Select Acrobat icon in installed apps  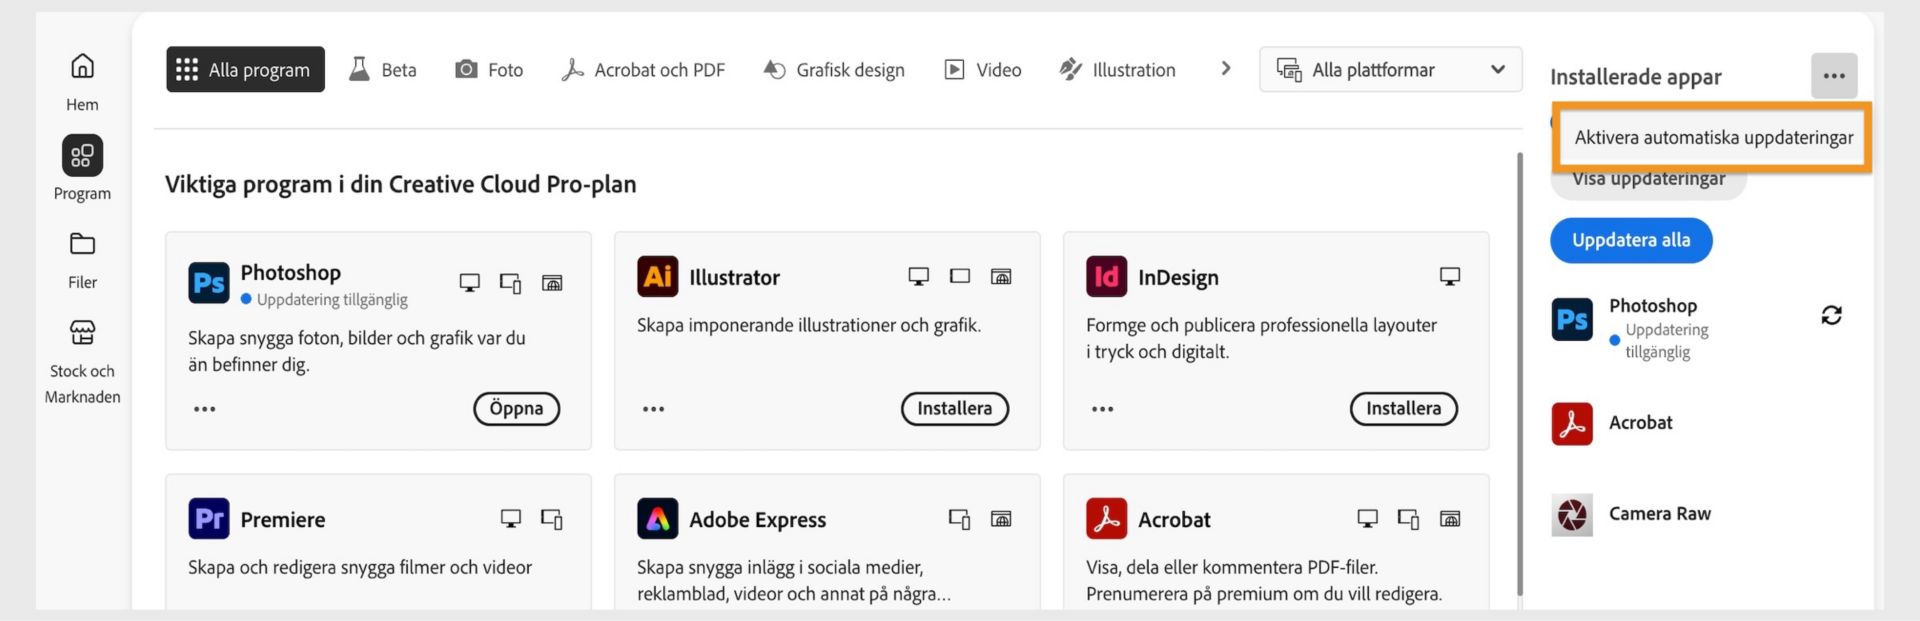click(1571, 423)
